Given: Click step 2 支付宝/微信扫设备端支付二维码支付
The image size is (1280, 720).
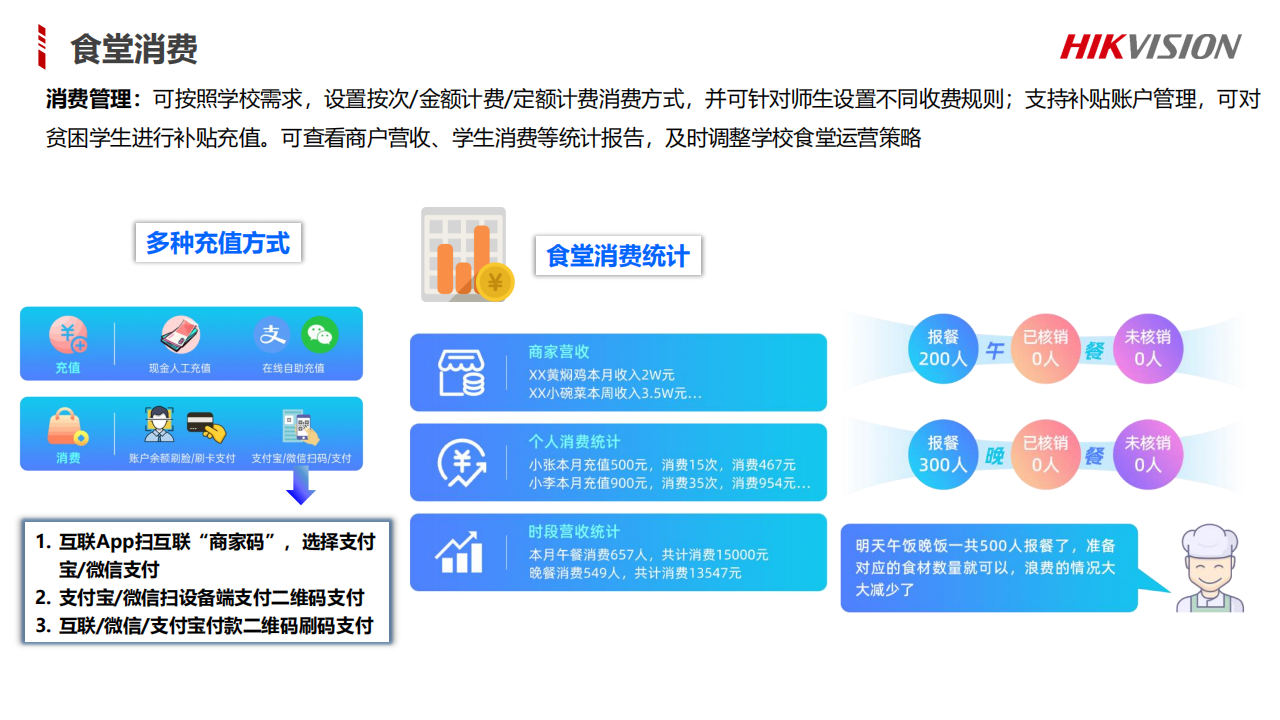Looking at the screenshot, I should click(x=200, y=598).
